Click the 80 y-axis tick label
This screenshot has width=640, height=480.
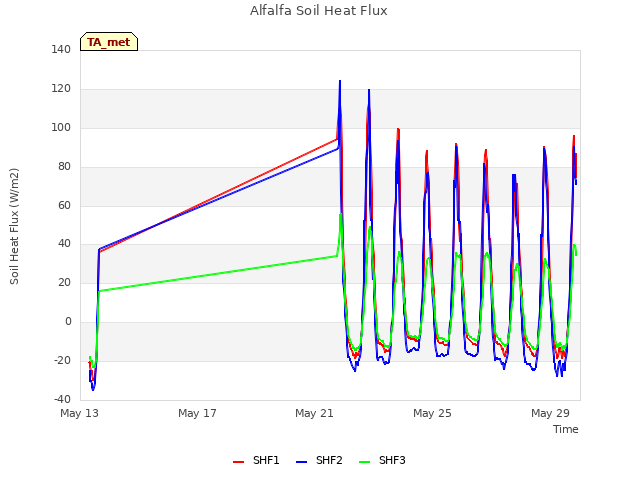pos(64,167)
